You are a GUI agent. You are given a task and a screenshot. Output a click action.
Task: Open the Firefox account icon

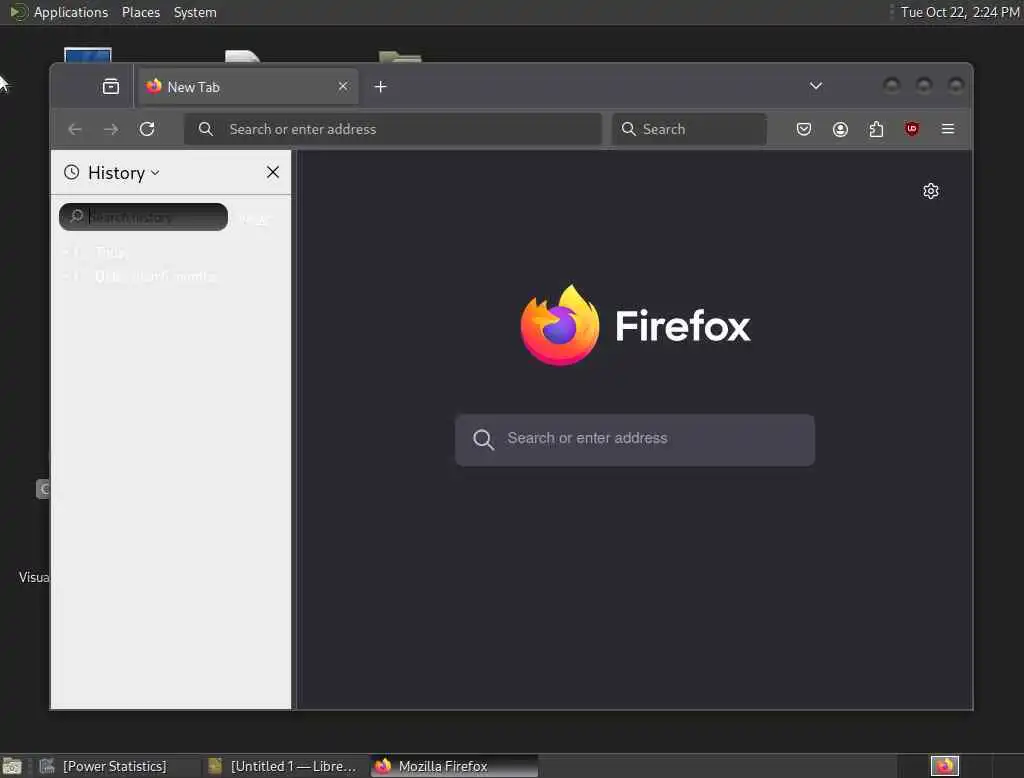840,129
